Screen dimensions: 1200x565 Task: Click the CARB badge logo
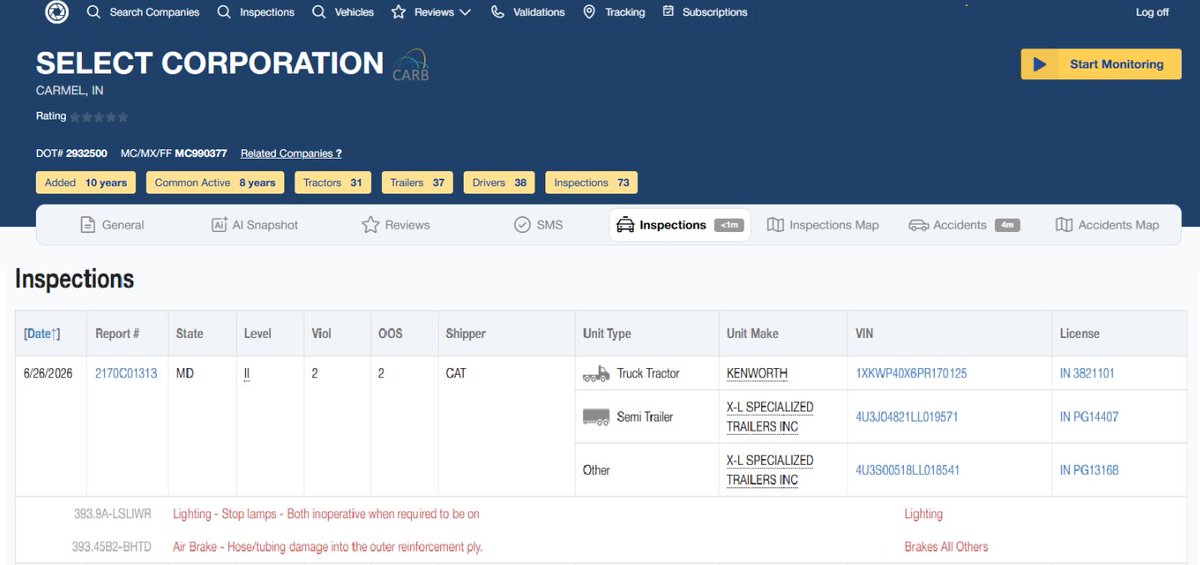coord(411,64)
